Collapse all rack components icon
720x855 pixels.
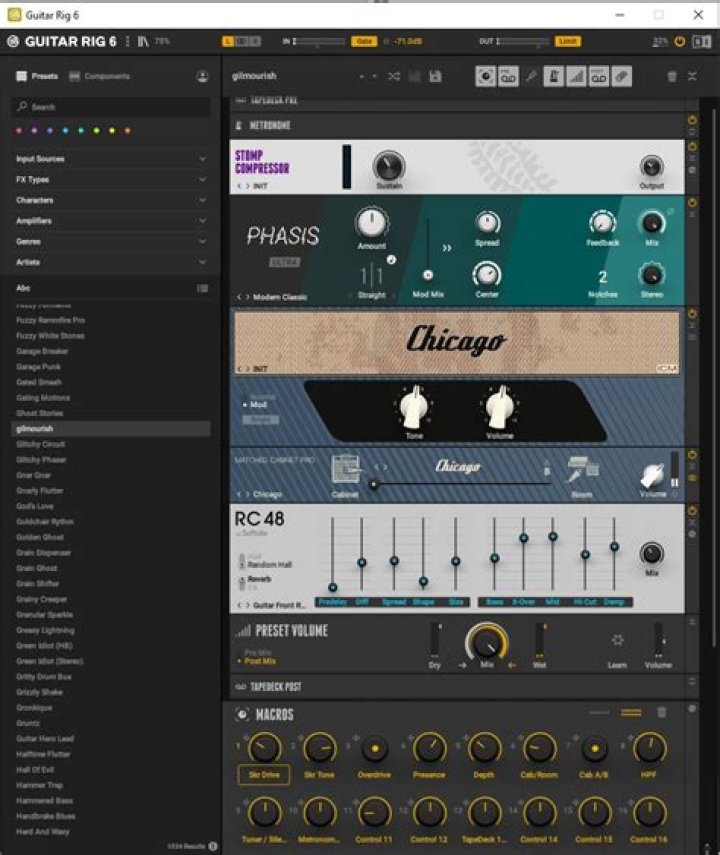pyautogui.click(x=692, y=76)
